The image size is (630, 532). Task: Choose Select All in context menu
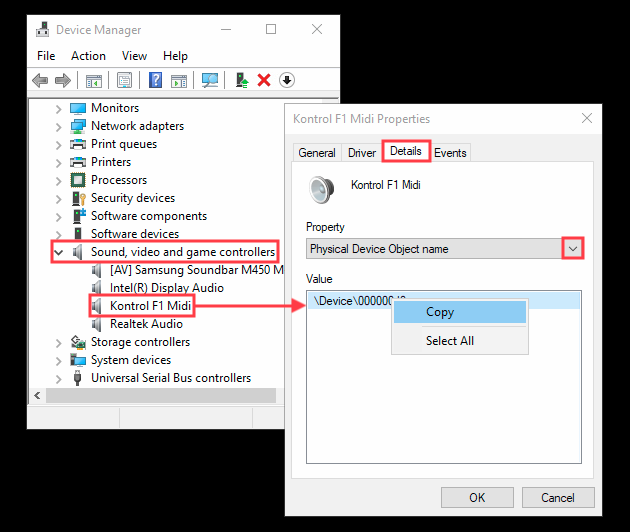(x=450, y=341)
